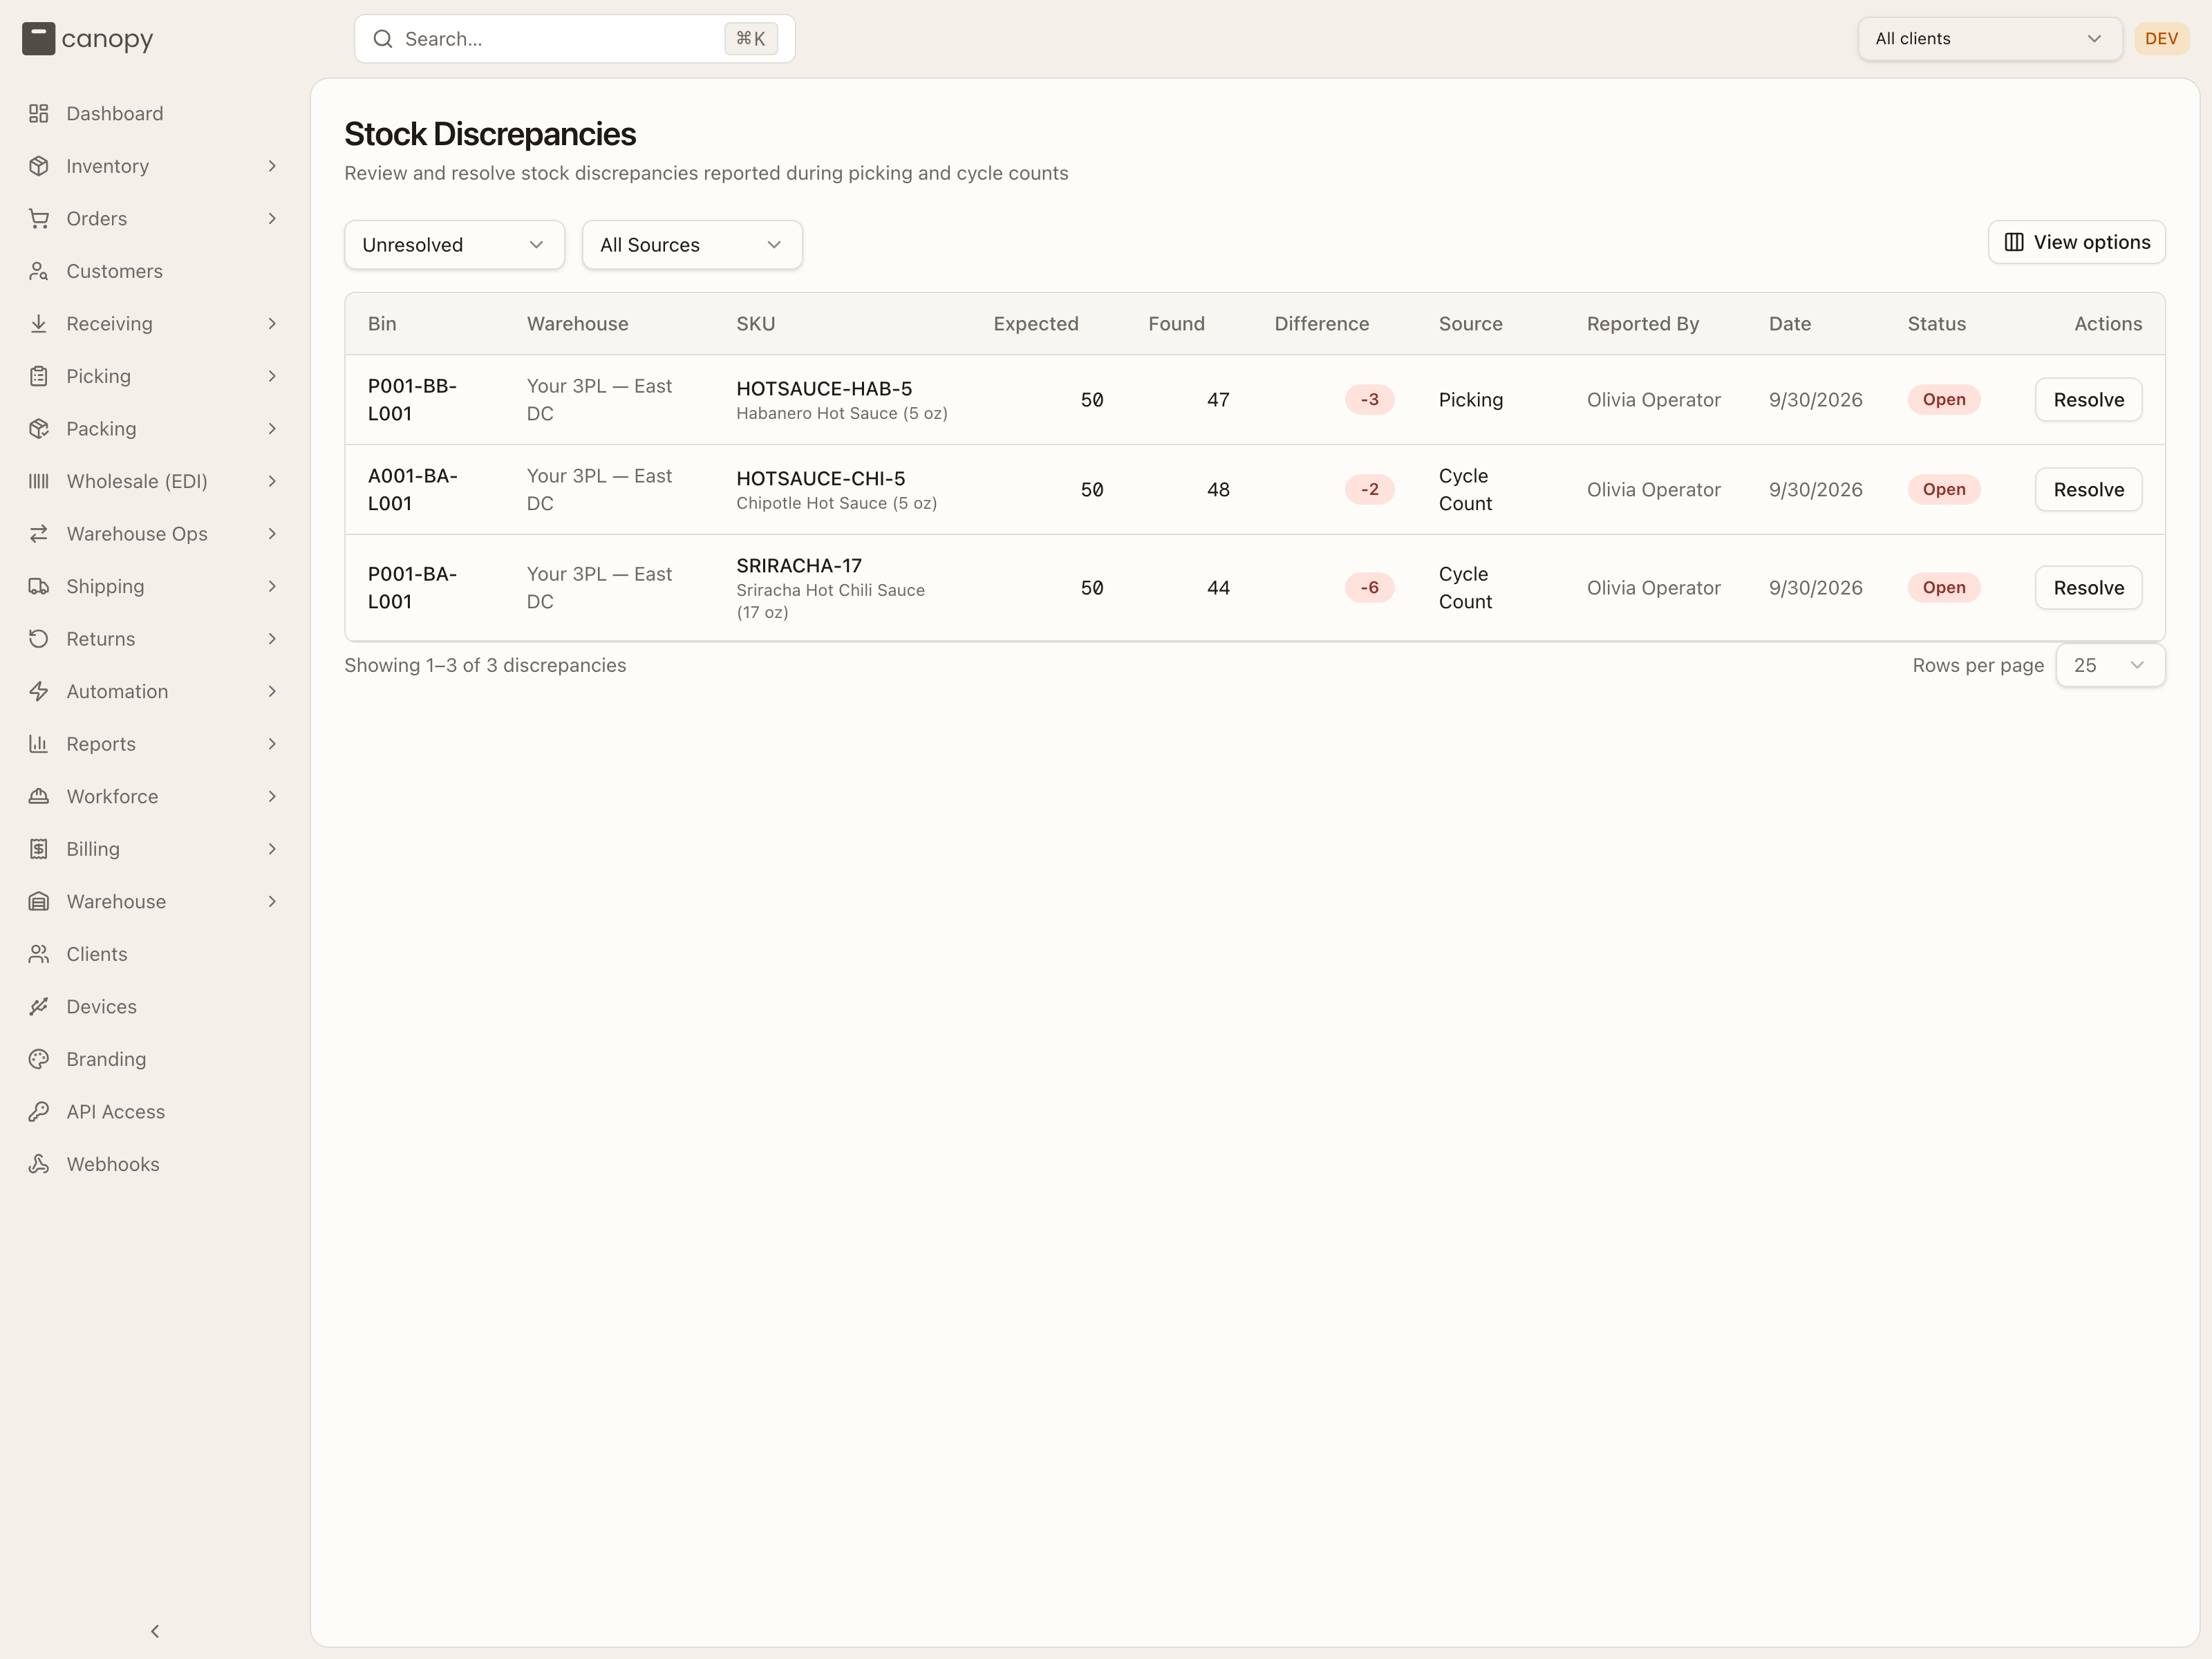Click the canopy logo
Image resolution: width=2212 pixels, height=1659 pixels.
(88, 39)
